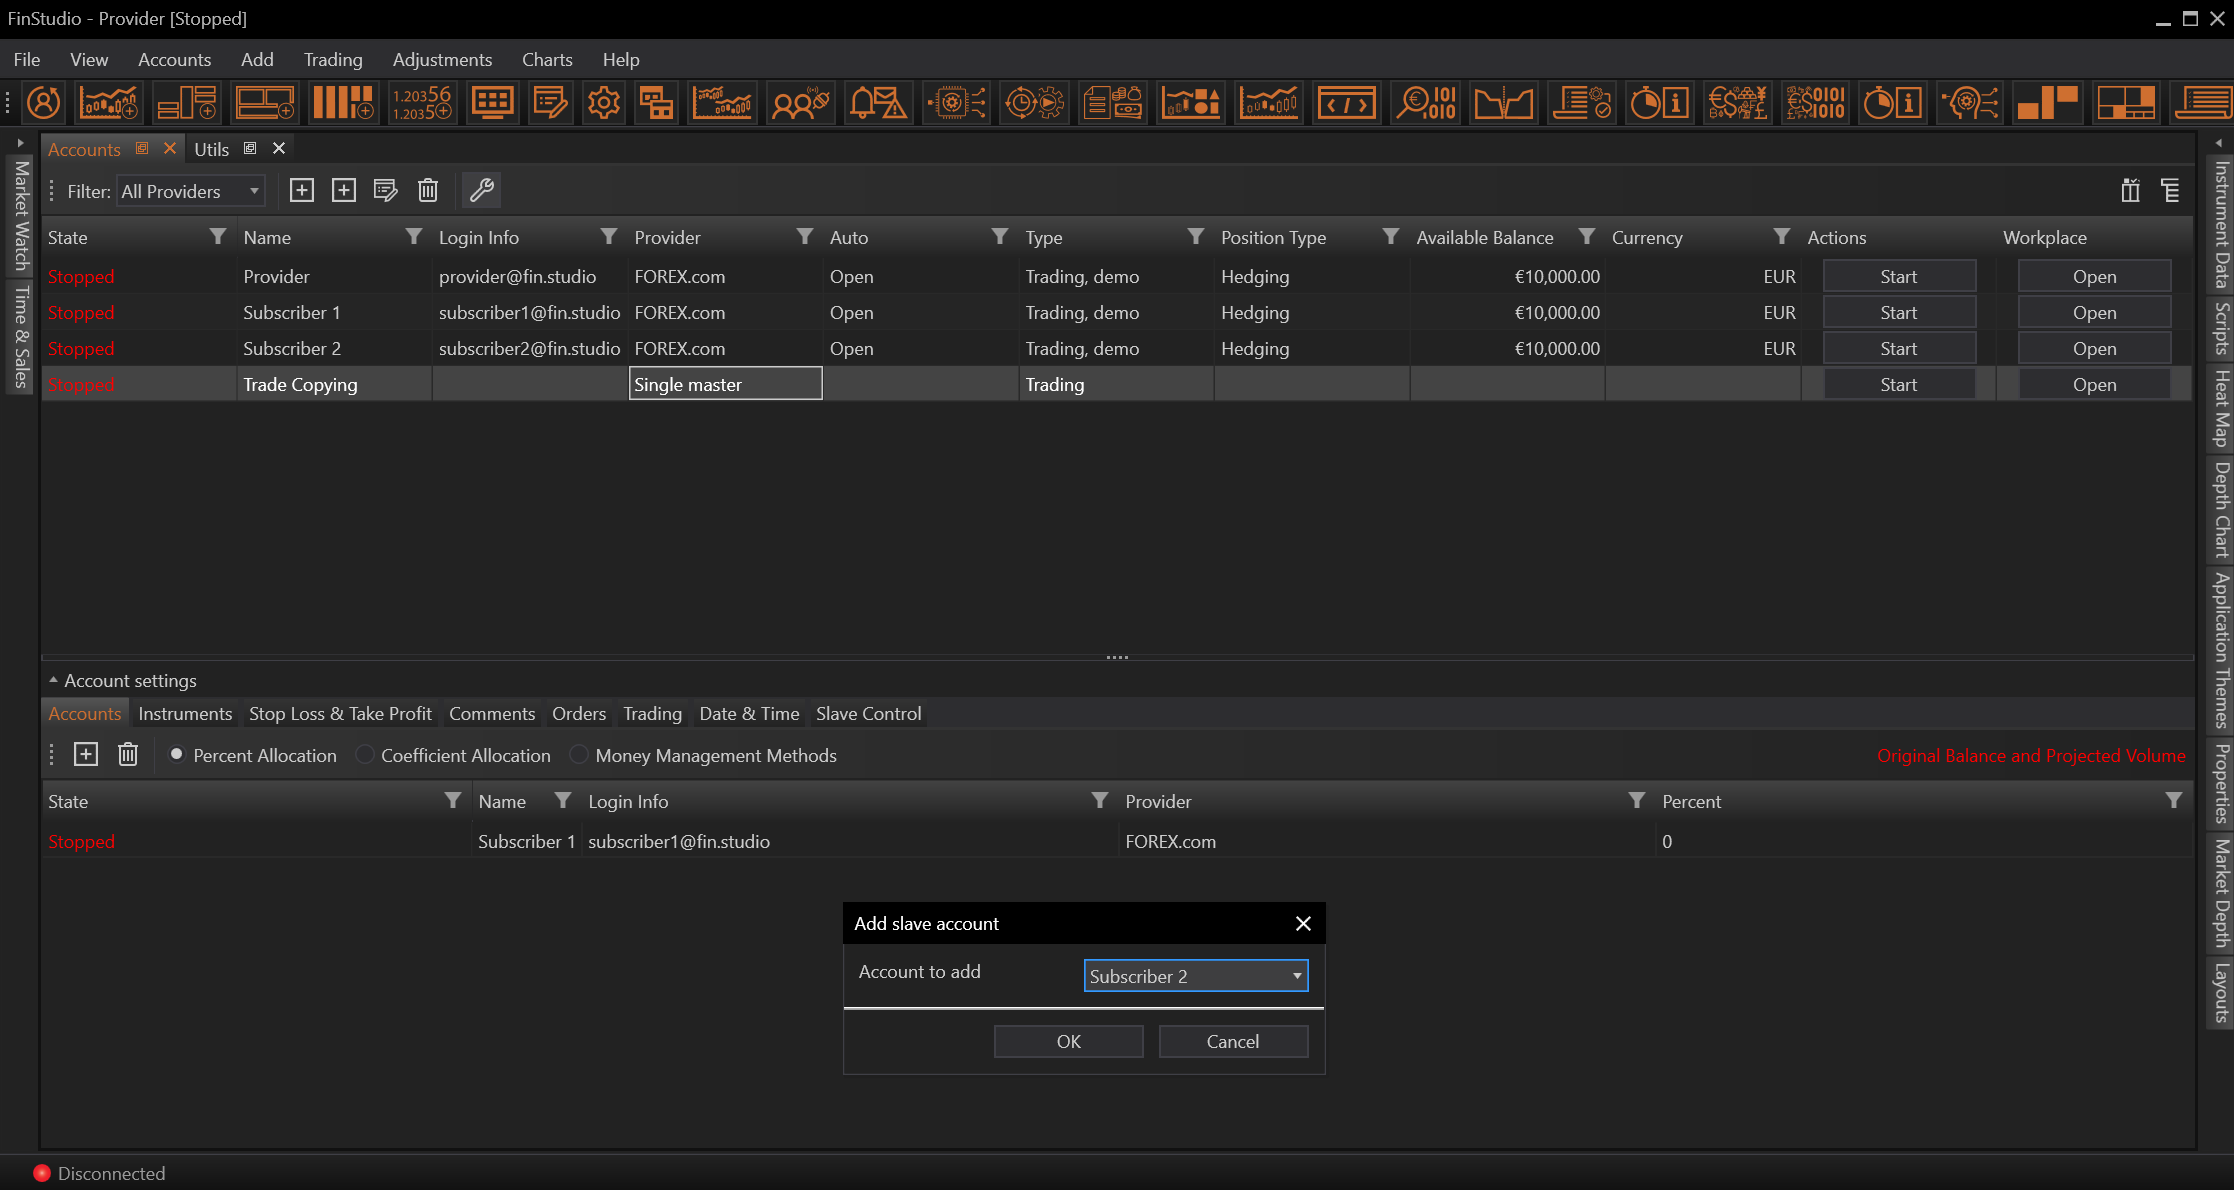Click the wrench settings icon in Accounts toolbar

(482, 190)
